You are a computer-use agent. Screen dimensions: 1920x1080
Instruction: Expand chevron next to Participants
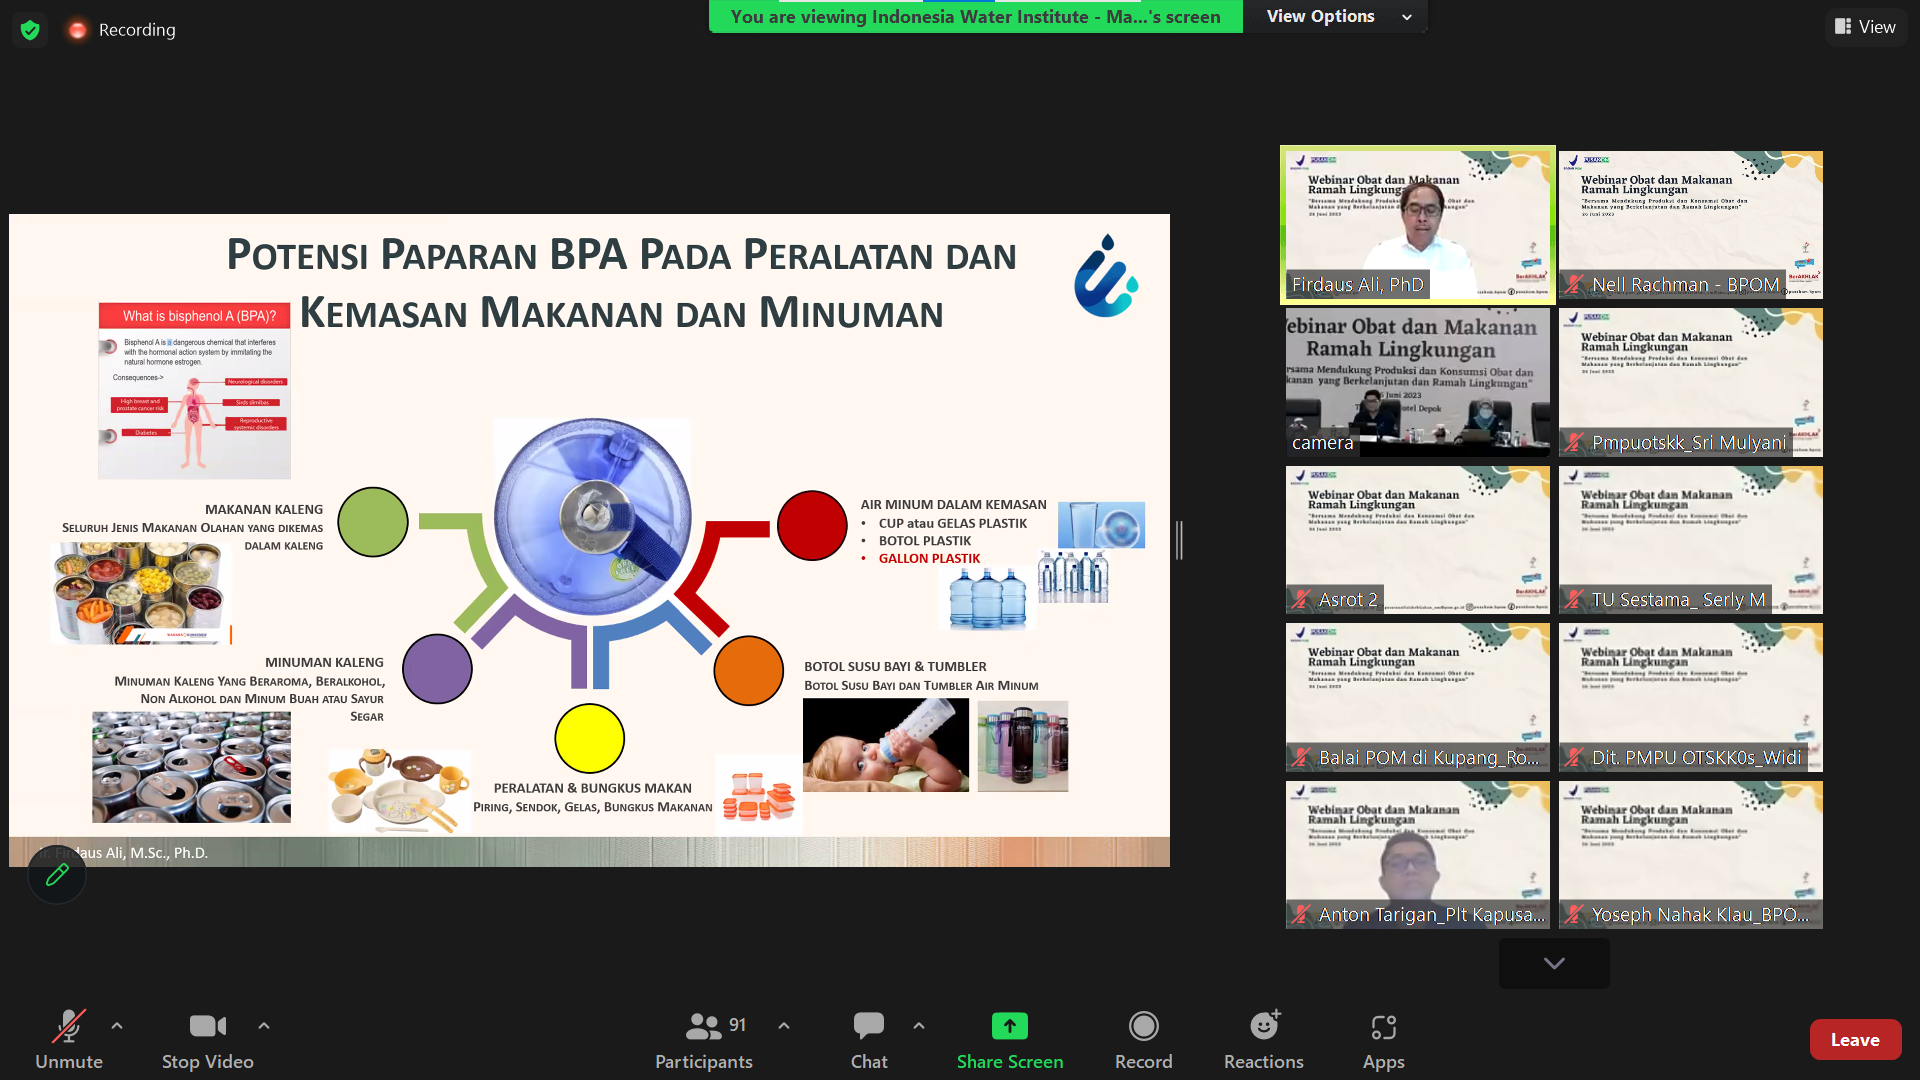click(784, 1026)
